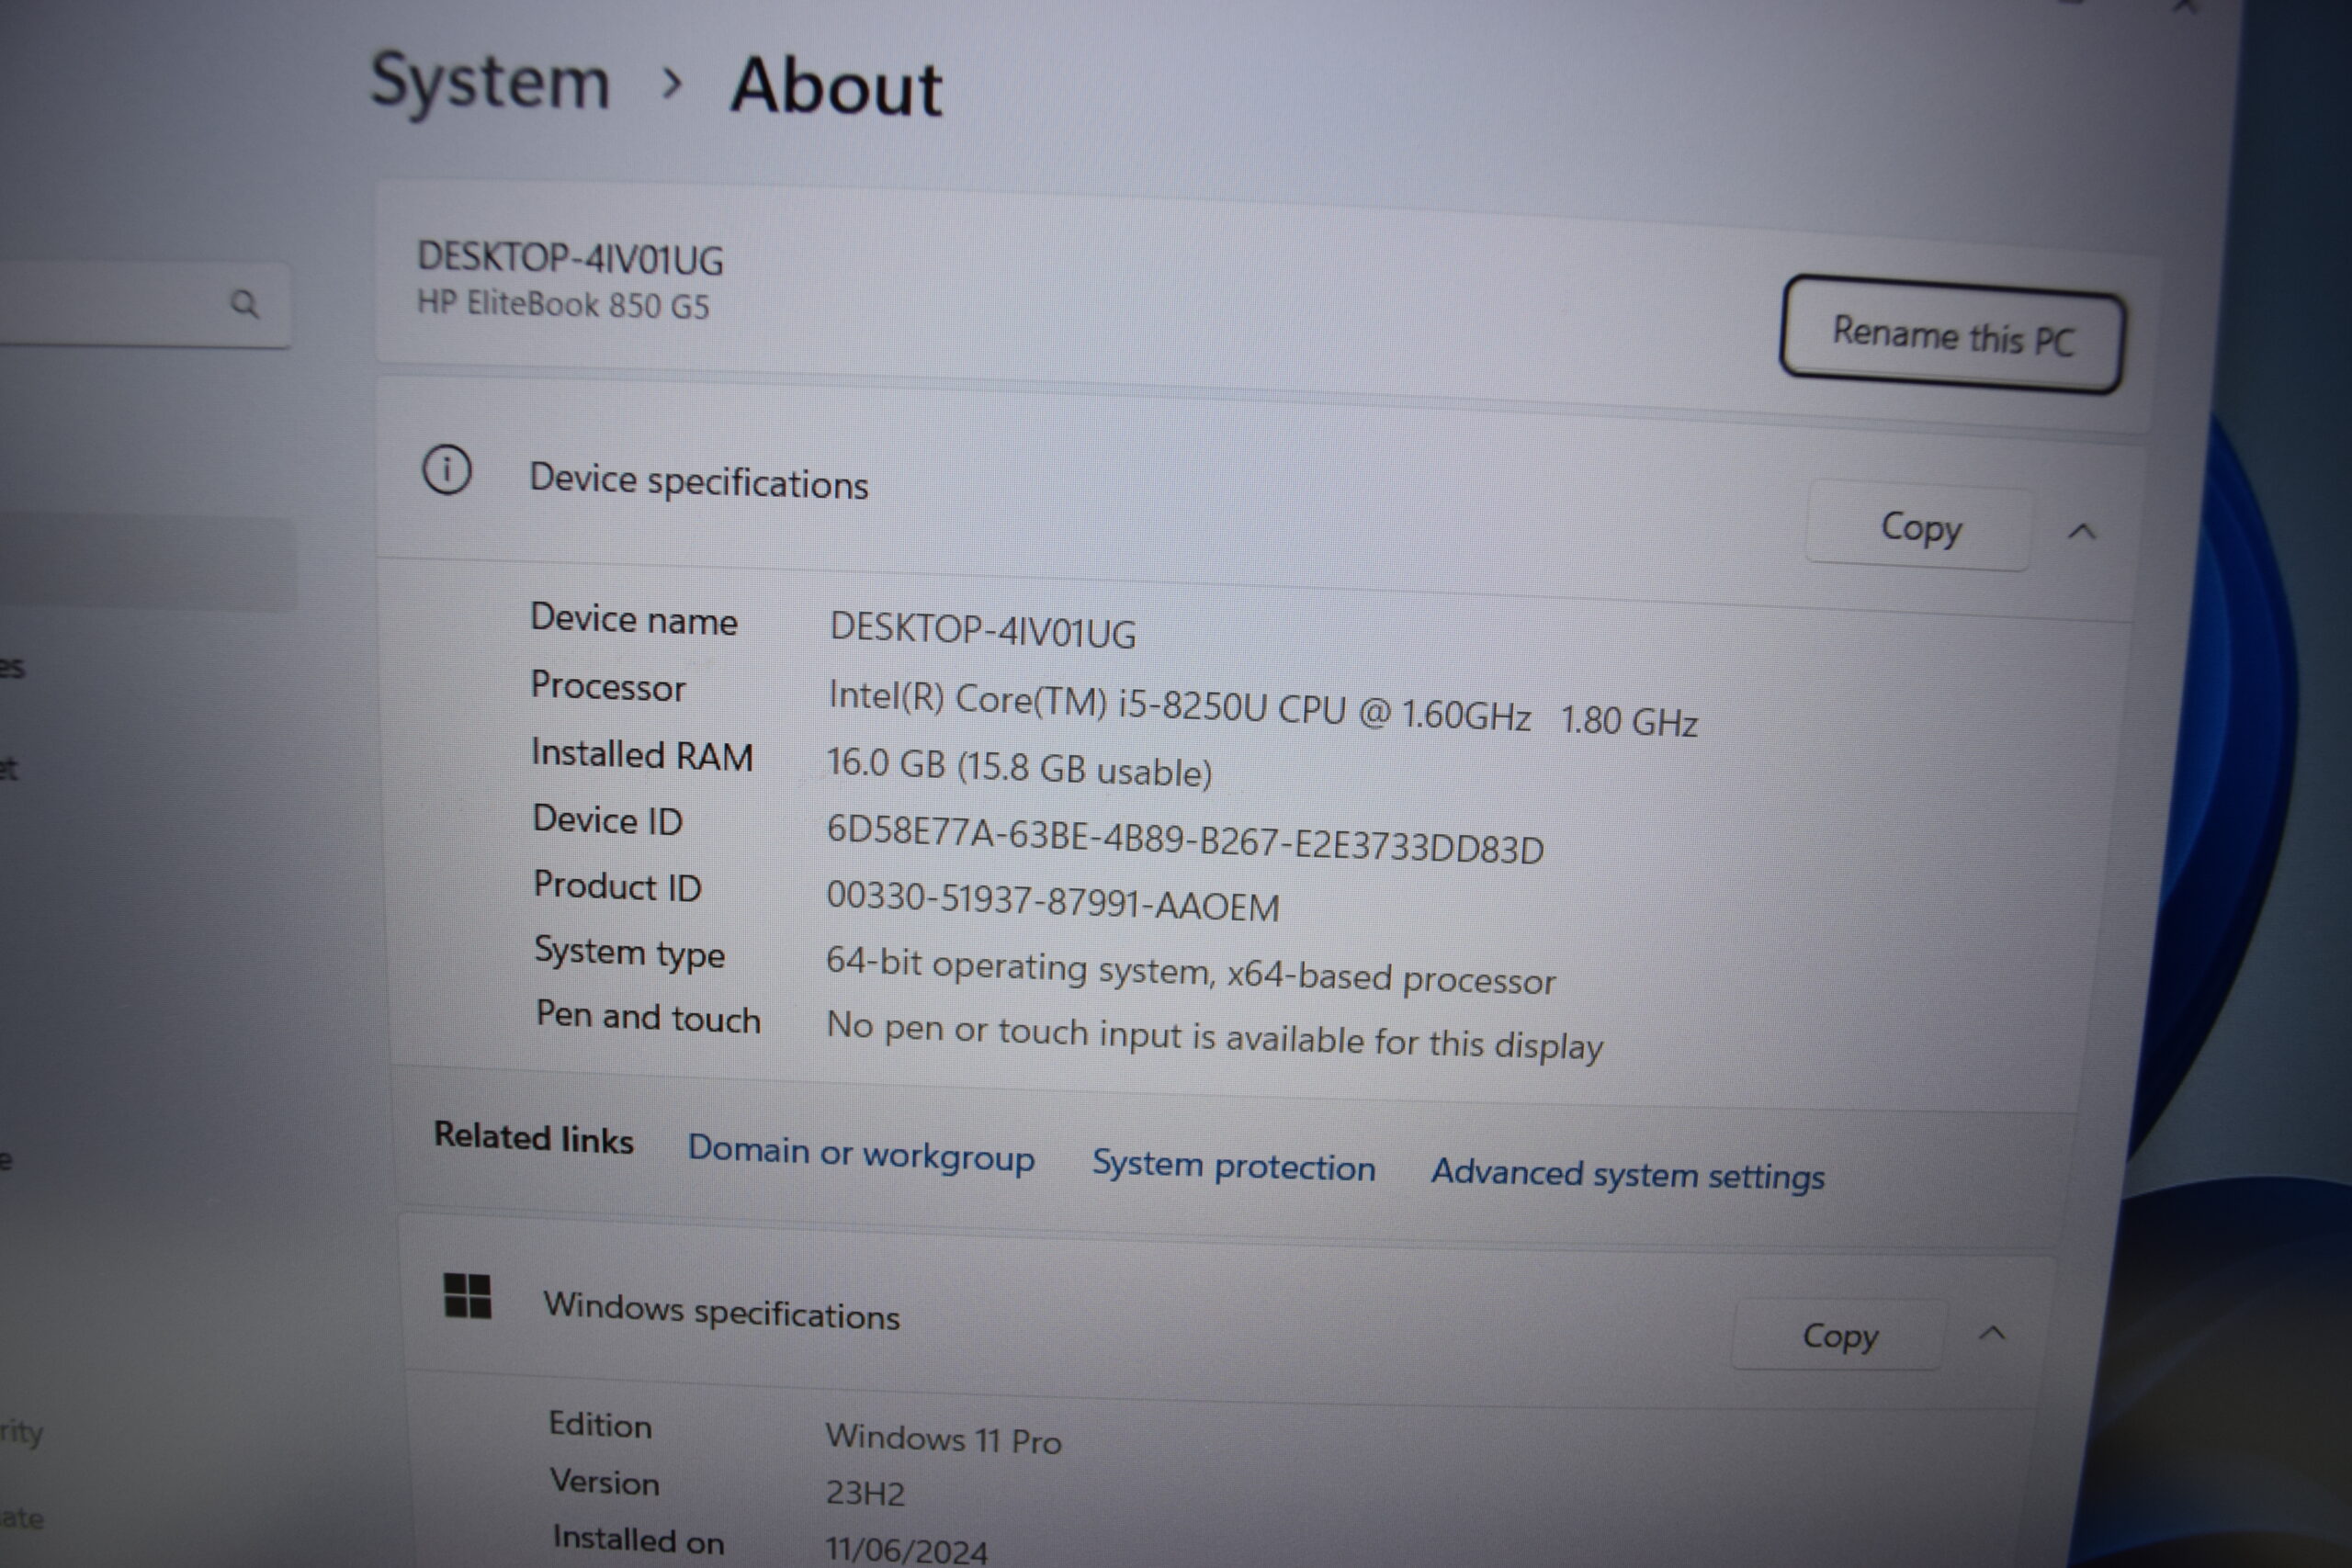Click the PC name DESKTOP-4IV01UG in top card
The width and height of the screenshot is (2352, 1568).
click(570, 258)
